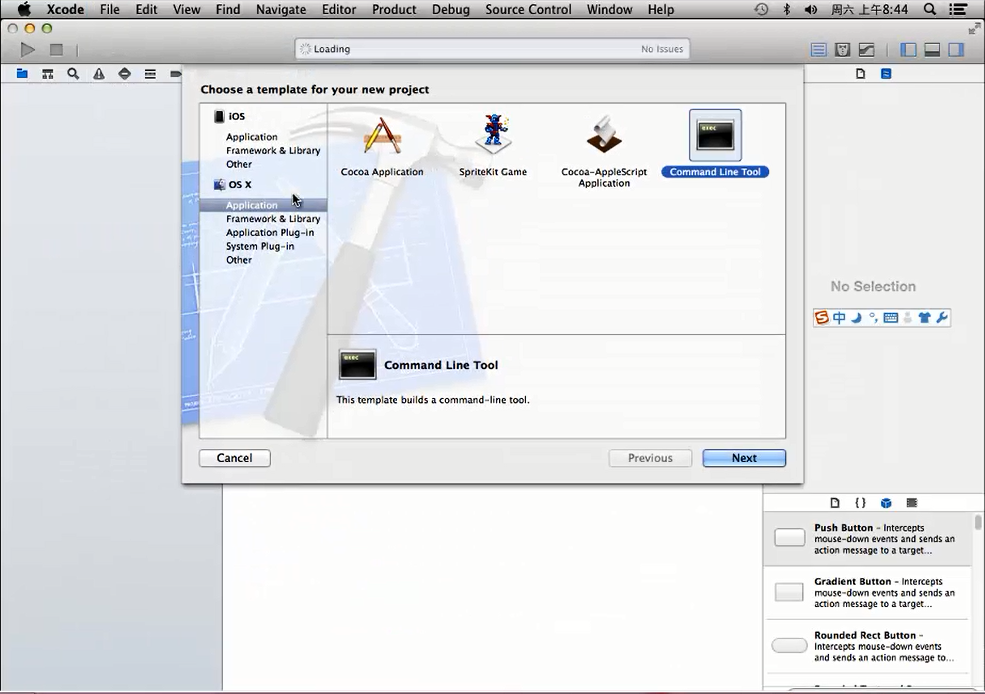This screenshot has height=694, width=985.
Task: Select Framework & Library under iOS
Action: point(273,151)
